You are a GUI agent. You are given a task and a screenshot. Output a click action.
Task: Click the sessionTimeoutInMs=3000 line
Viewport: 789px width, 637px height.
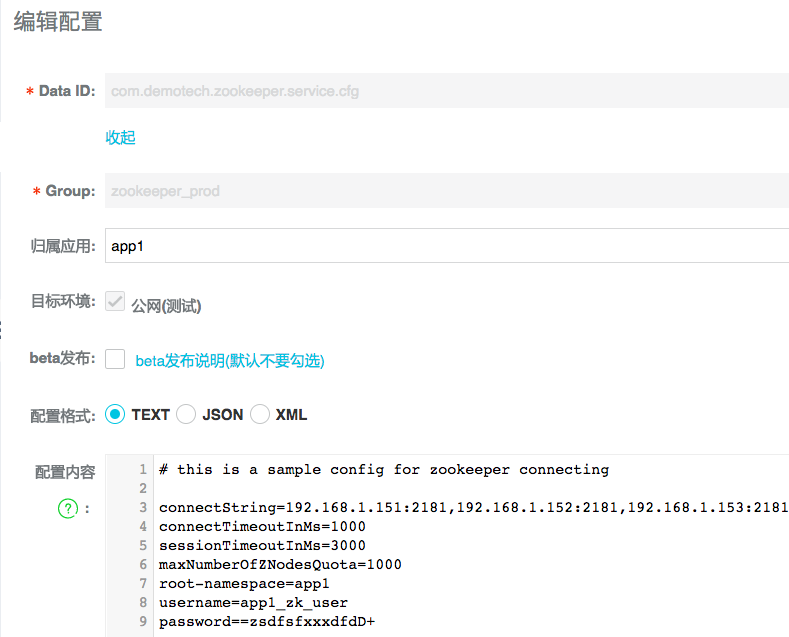coord(262,545)
